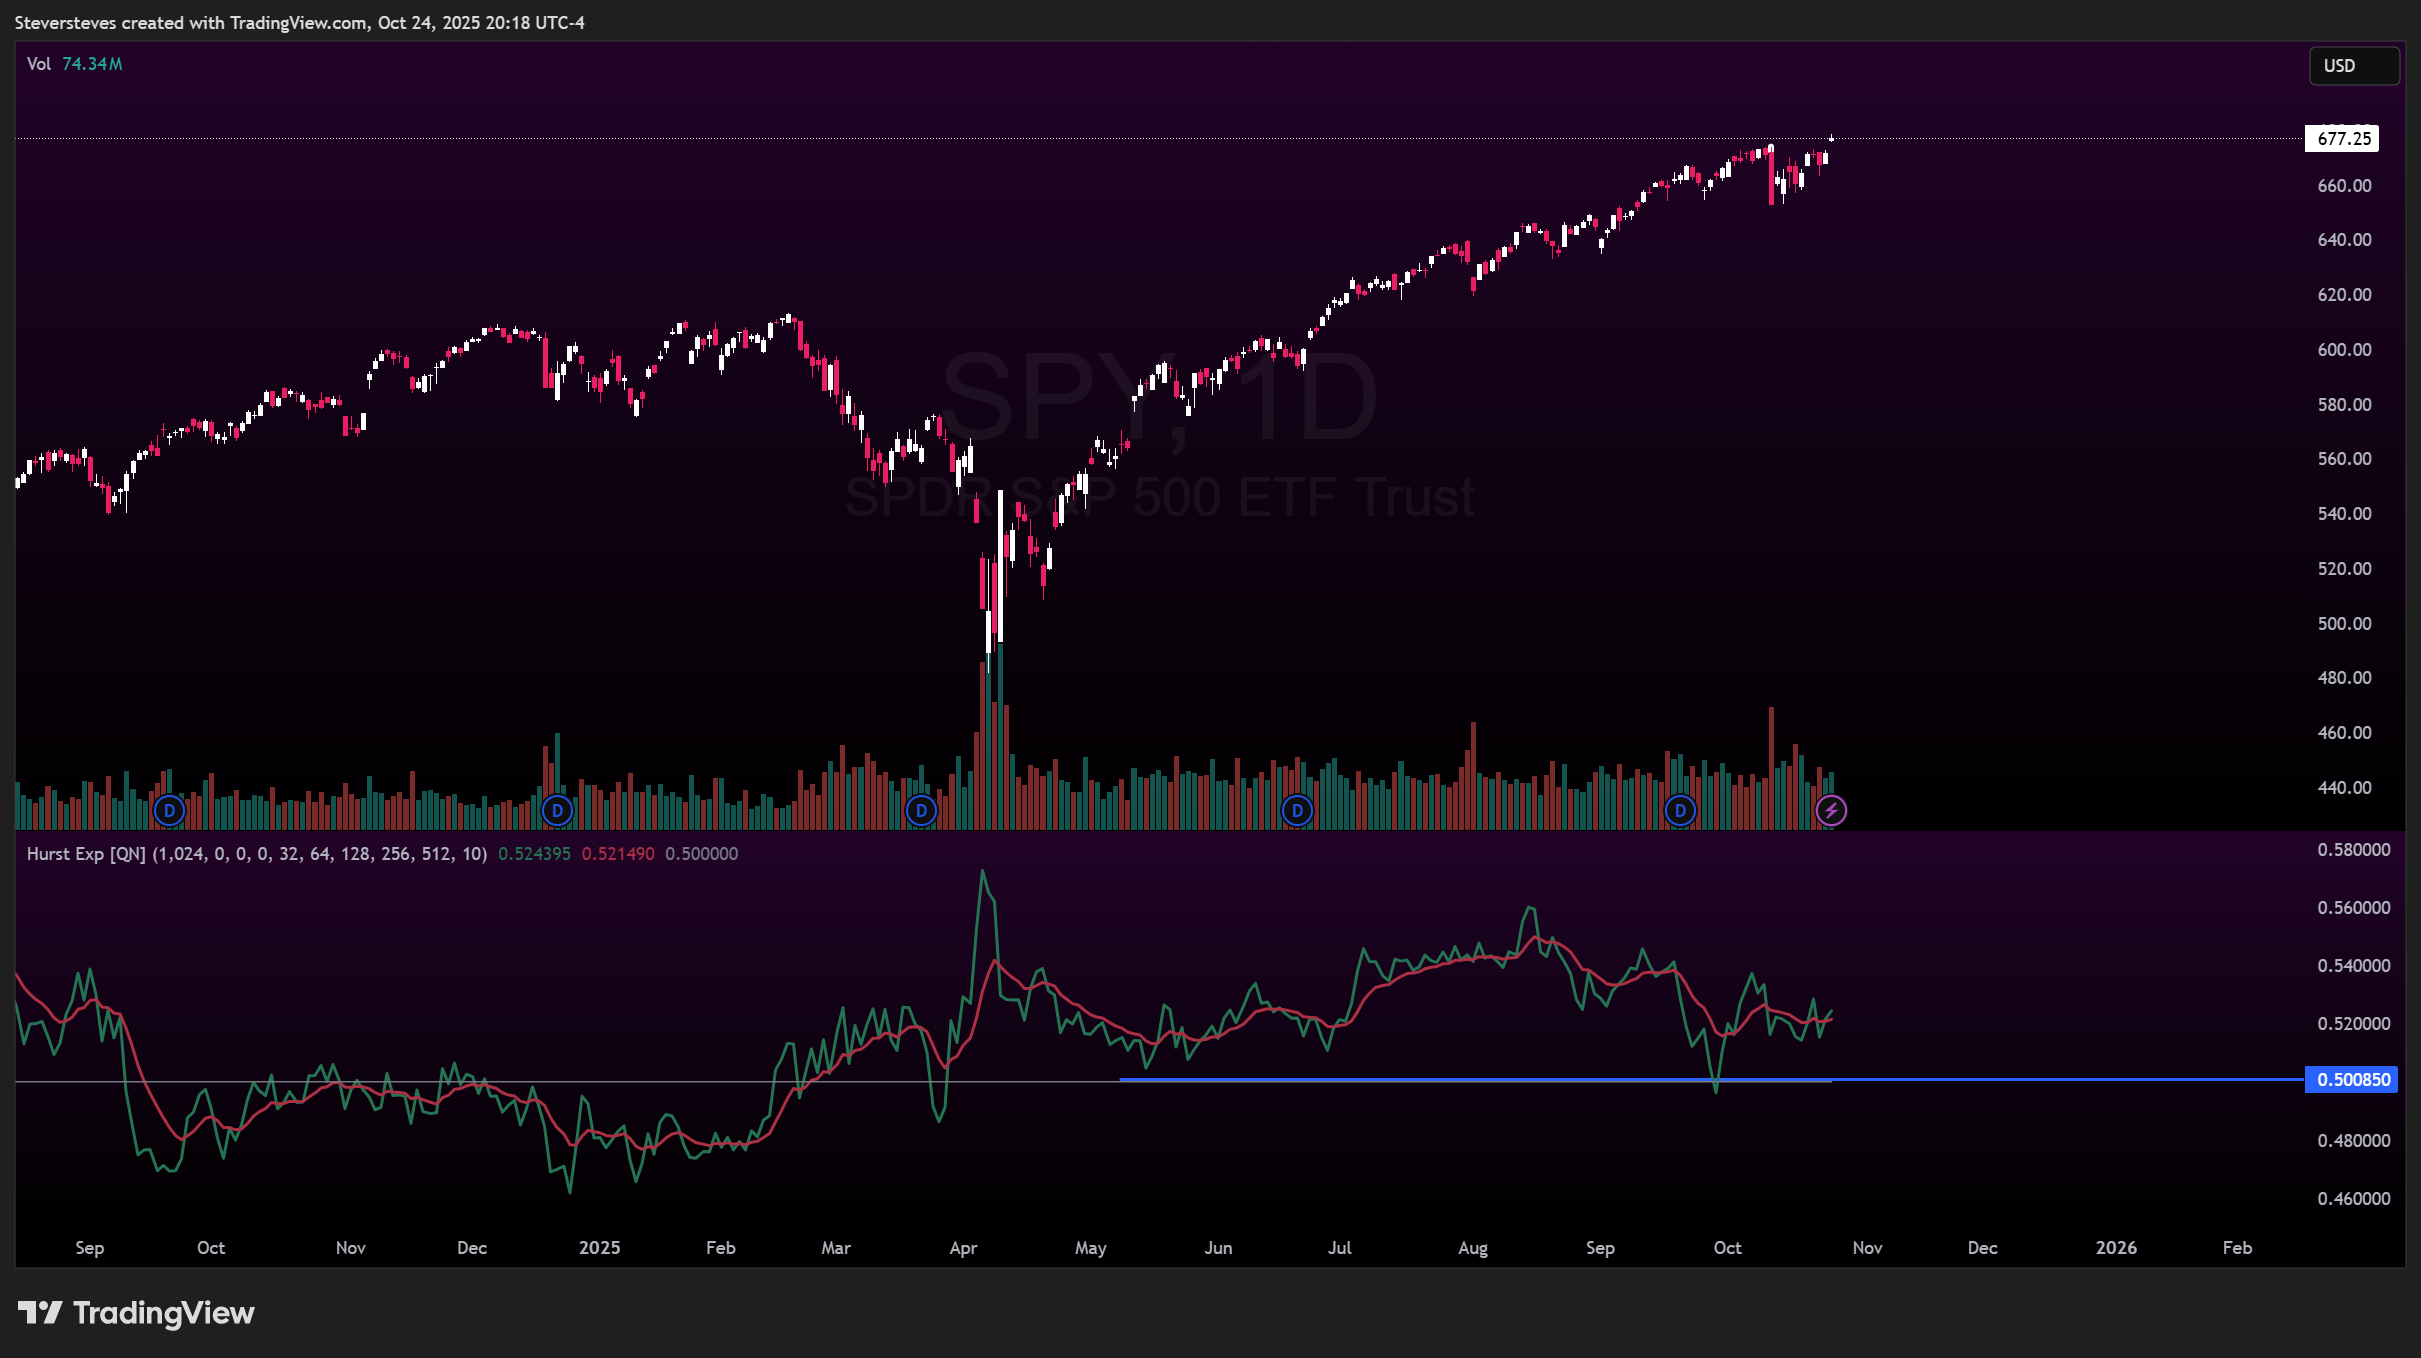Open the September 2025 dividend D marker
The image size is (2421, 1358).
pyautogui.click(x=1680, y=810)
